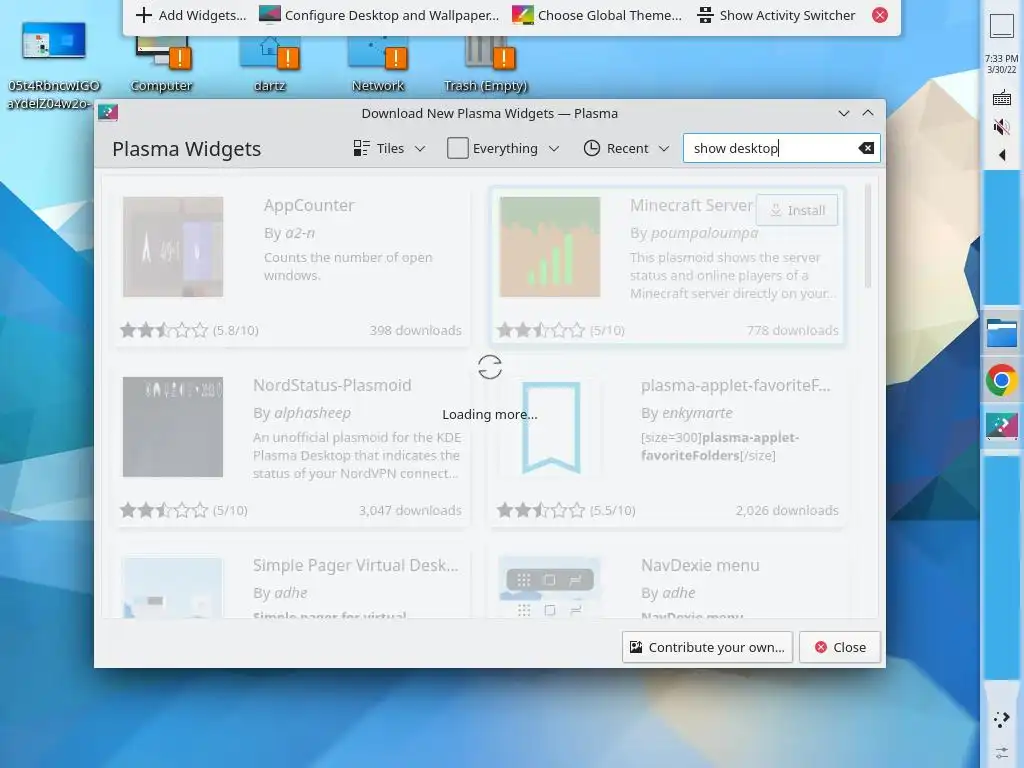The height and width of the screenshot is (768, 1024).
Task: Click '2,026 downloads' on favoriteFolders card
Action: [787, 511]
